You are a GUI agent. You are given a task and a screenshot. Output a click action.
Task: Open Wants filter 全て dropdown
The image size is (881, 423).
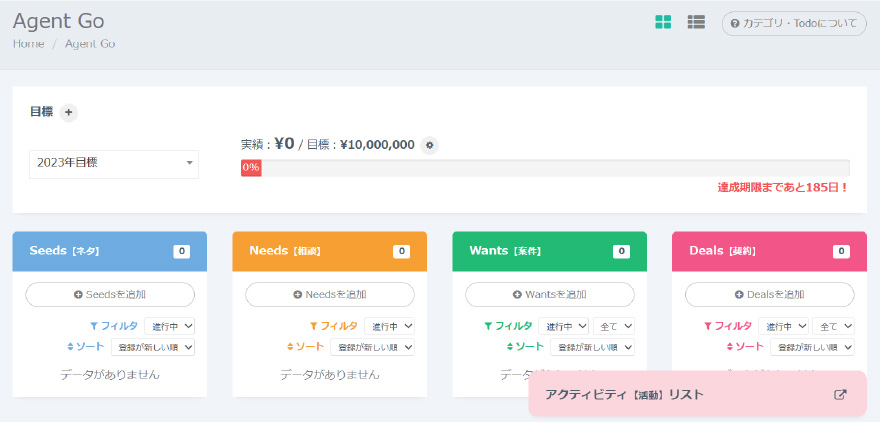(x=613, y=326)
